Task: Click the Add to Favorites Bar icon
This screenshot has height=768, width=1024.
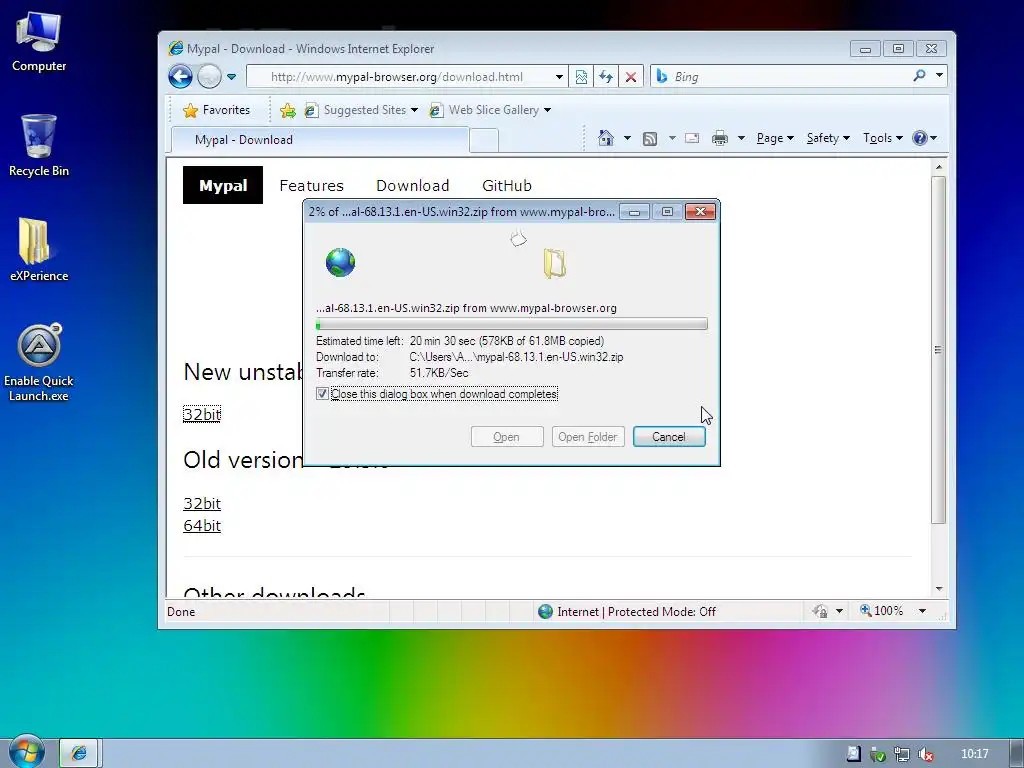Action: click(287, 110)
